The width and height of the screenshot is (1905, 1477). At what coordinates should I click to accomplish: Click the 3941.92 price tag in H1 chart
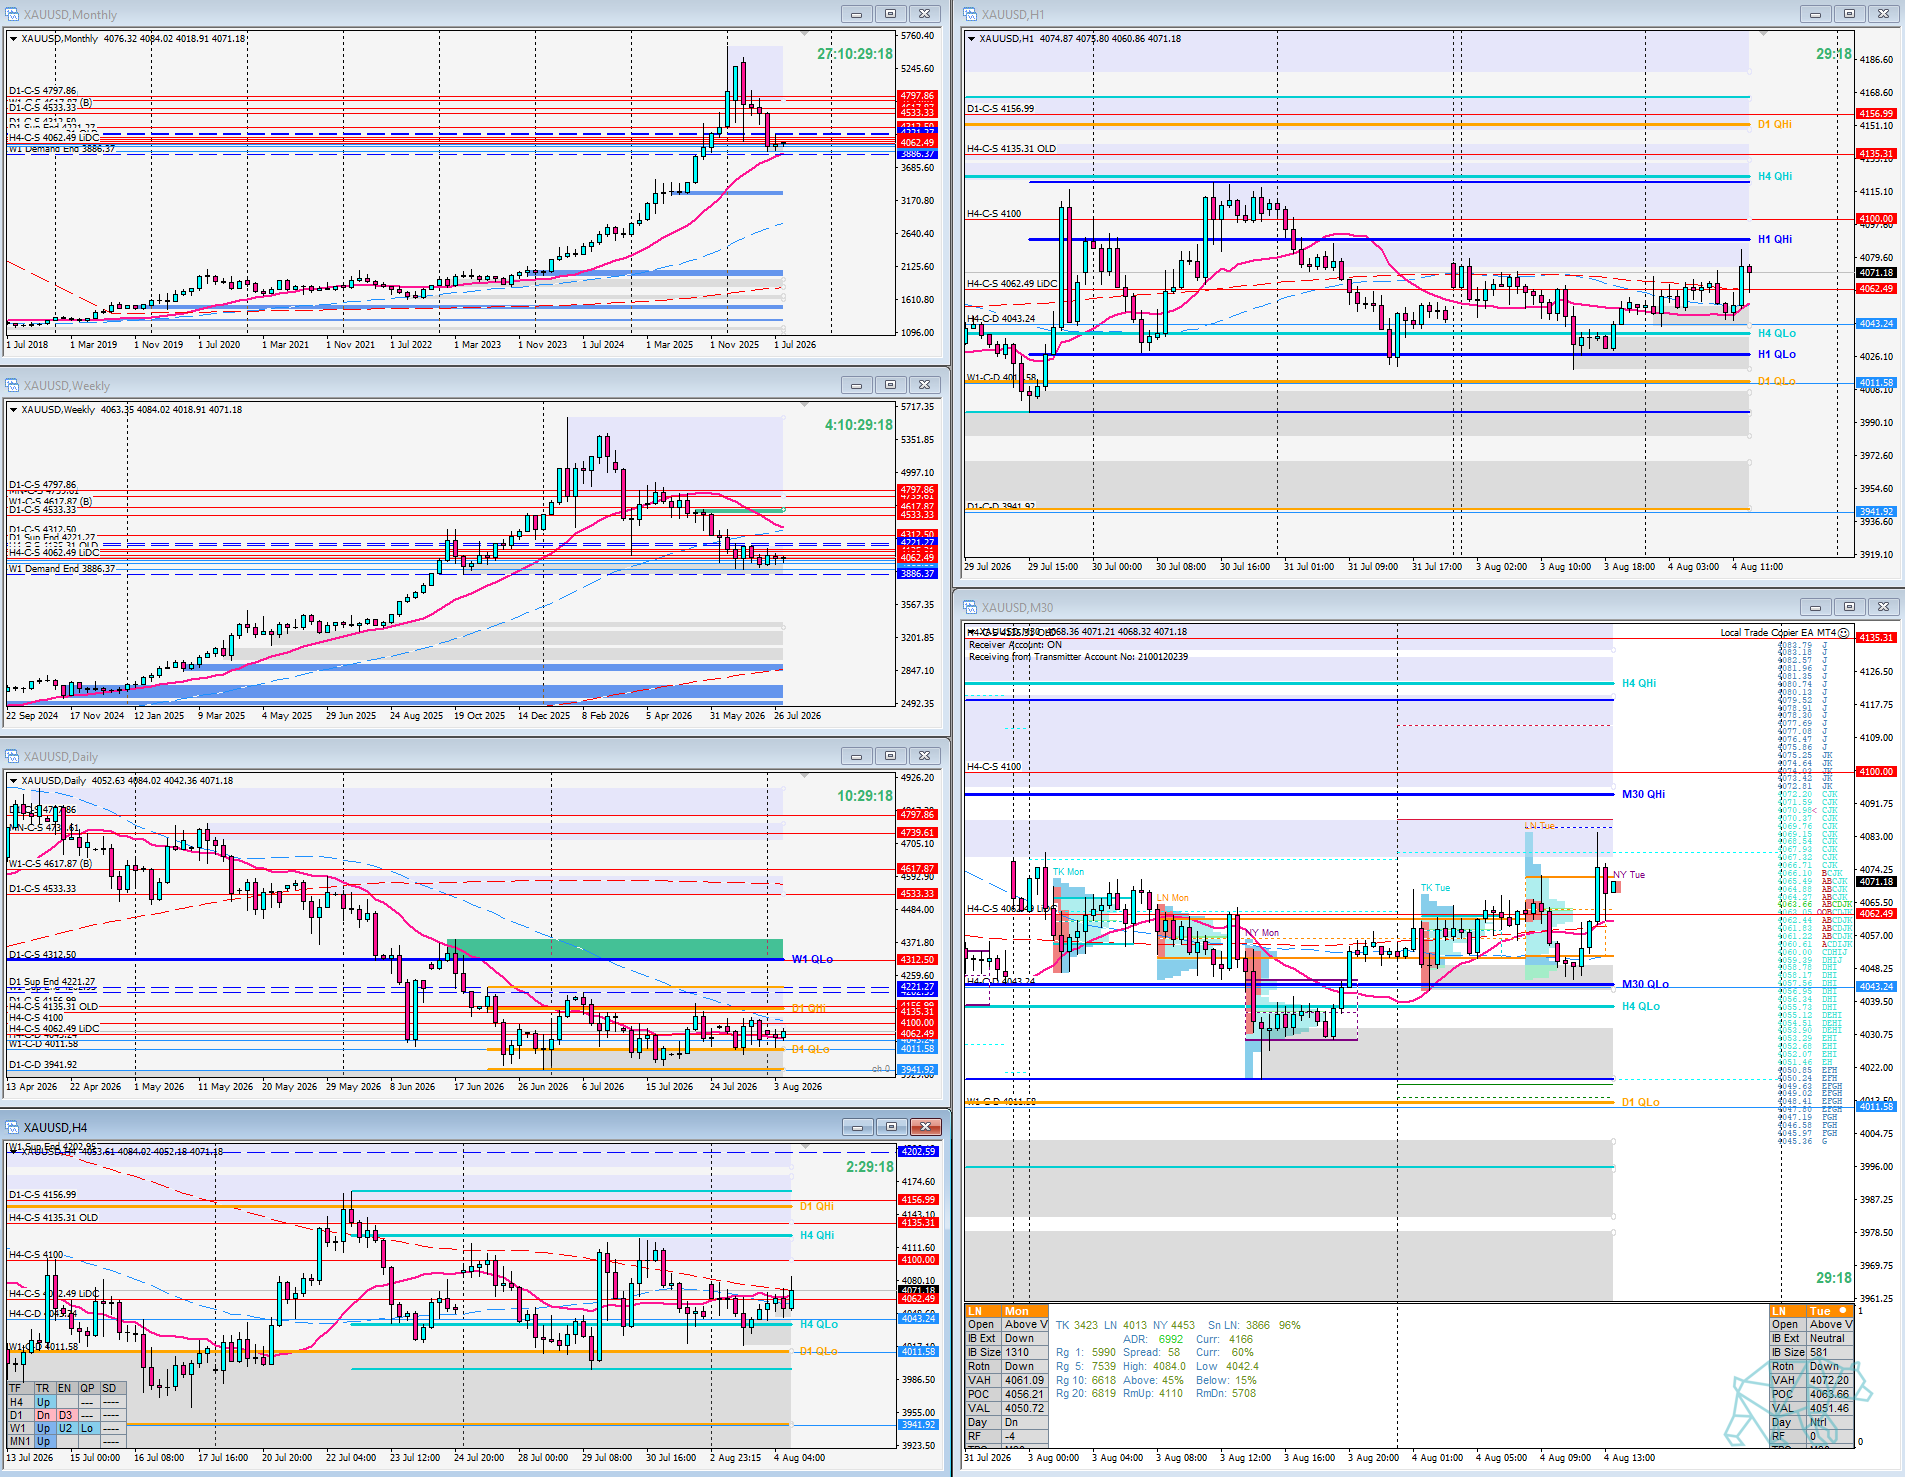pos(1876,512)
